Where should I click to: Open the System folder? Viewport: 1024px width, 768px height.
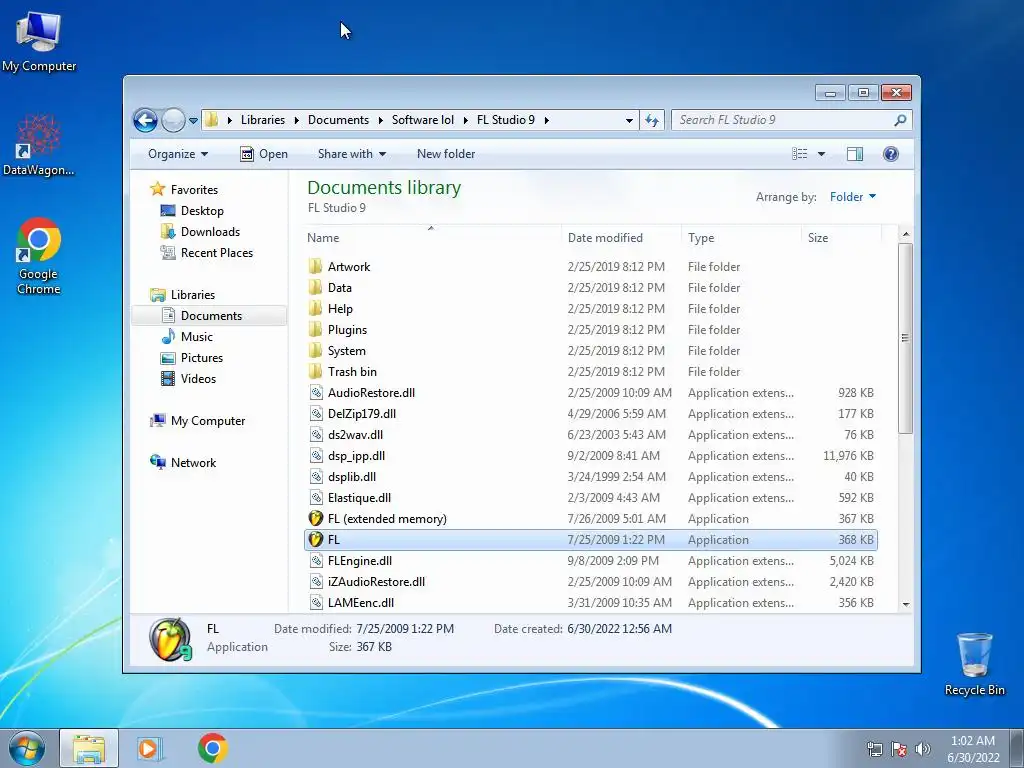click(x=347, y=351)
